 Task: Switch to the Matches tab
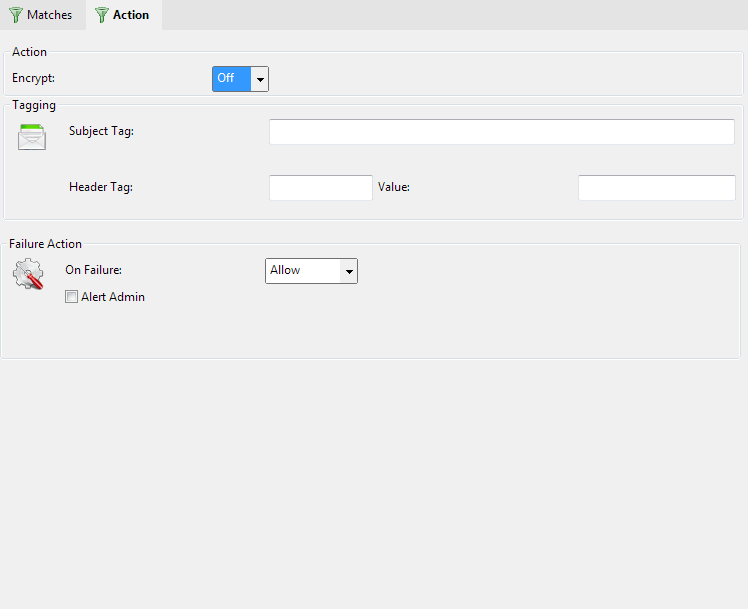pos(49,15)
